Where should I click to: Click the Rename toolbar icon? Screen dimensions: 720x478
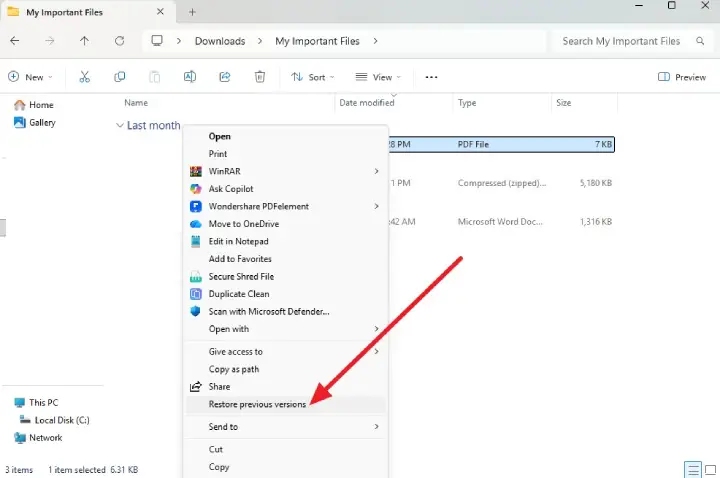coord(190,77)
